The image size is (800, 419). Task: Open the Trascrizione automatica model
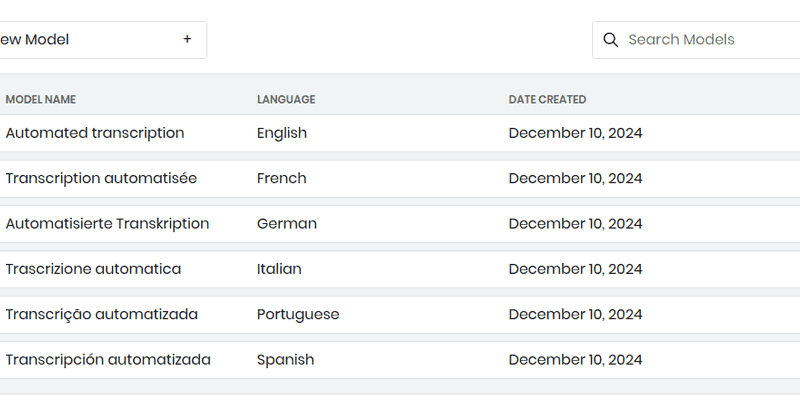click(93, 269)
